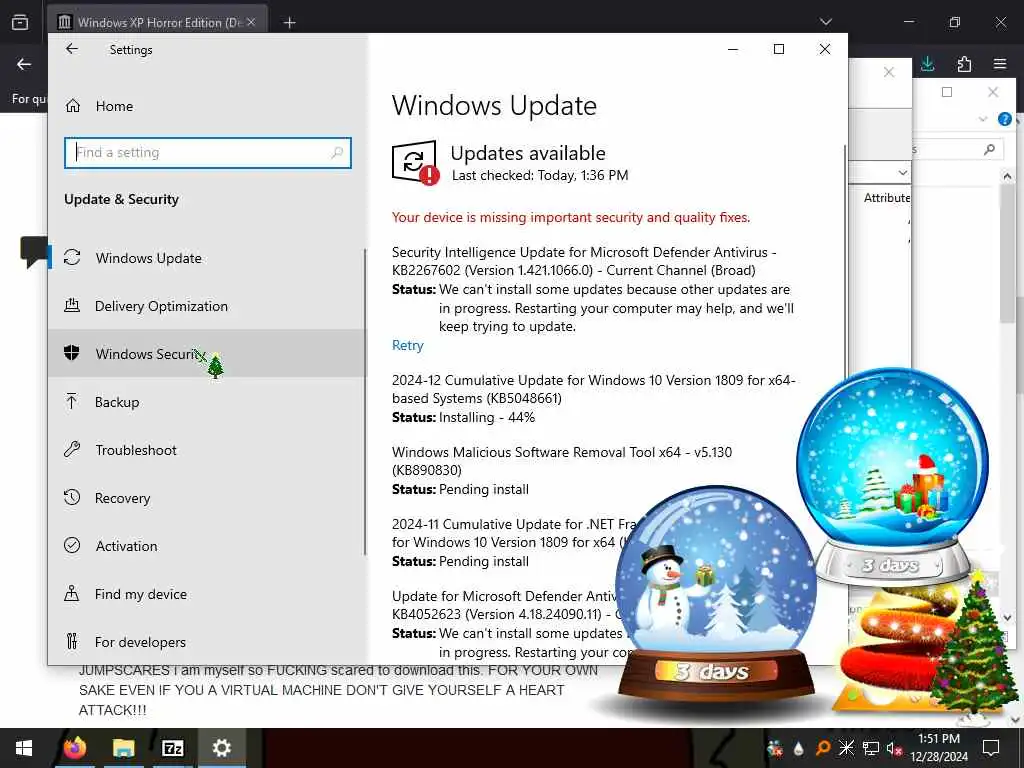This screenshot has width=1024, height=768.
Task: Close the Windows XP Horror Edition tab
Action: click(x=251, y=22)
